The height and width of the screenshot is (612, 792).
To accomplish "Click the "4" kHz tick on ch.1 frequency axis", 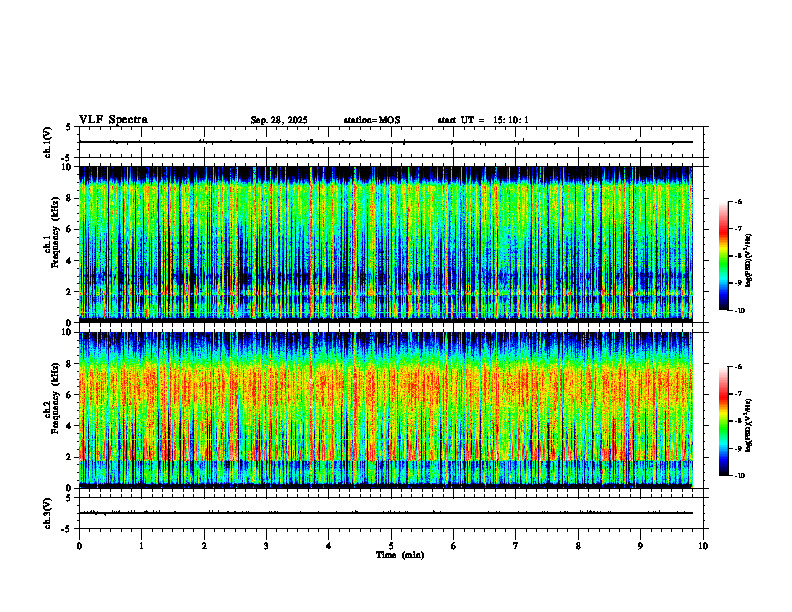I will pyautogui.click(x=69, y=261).
